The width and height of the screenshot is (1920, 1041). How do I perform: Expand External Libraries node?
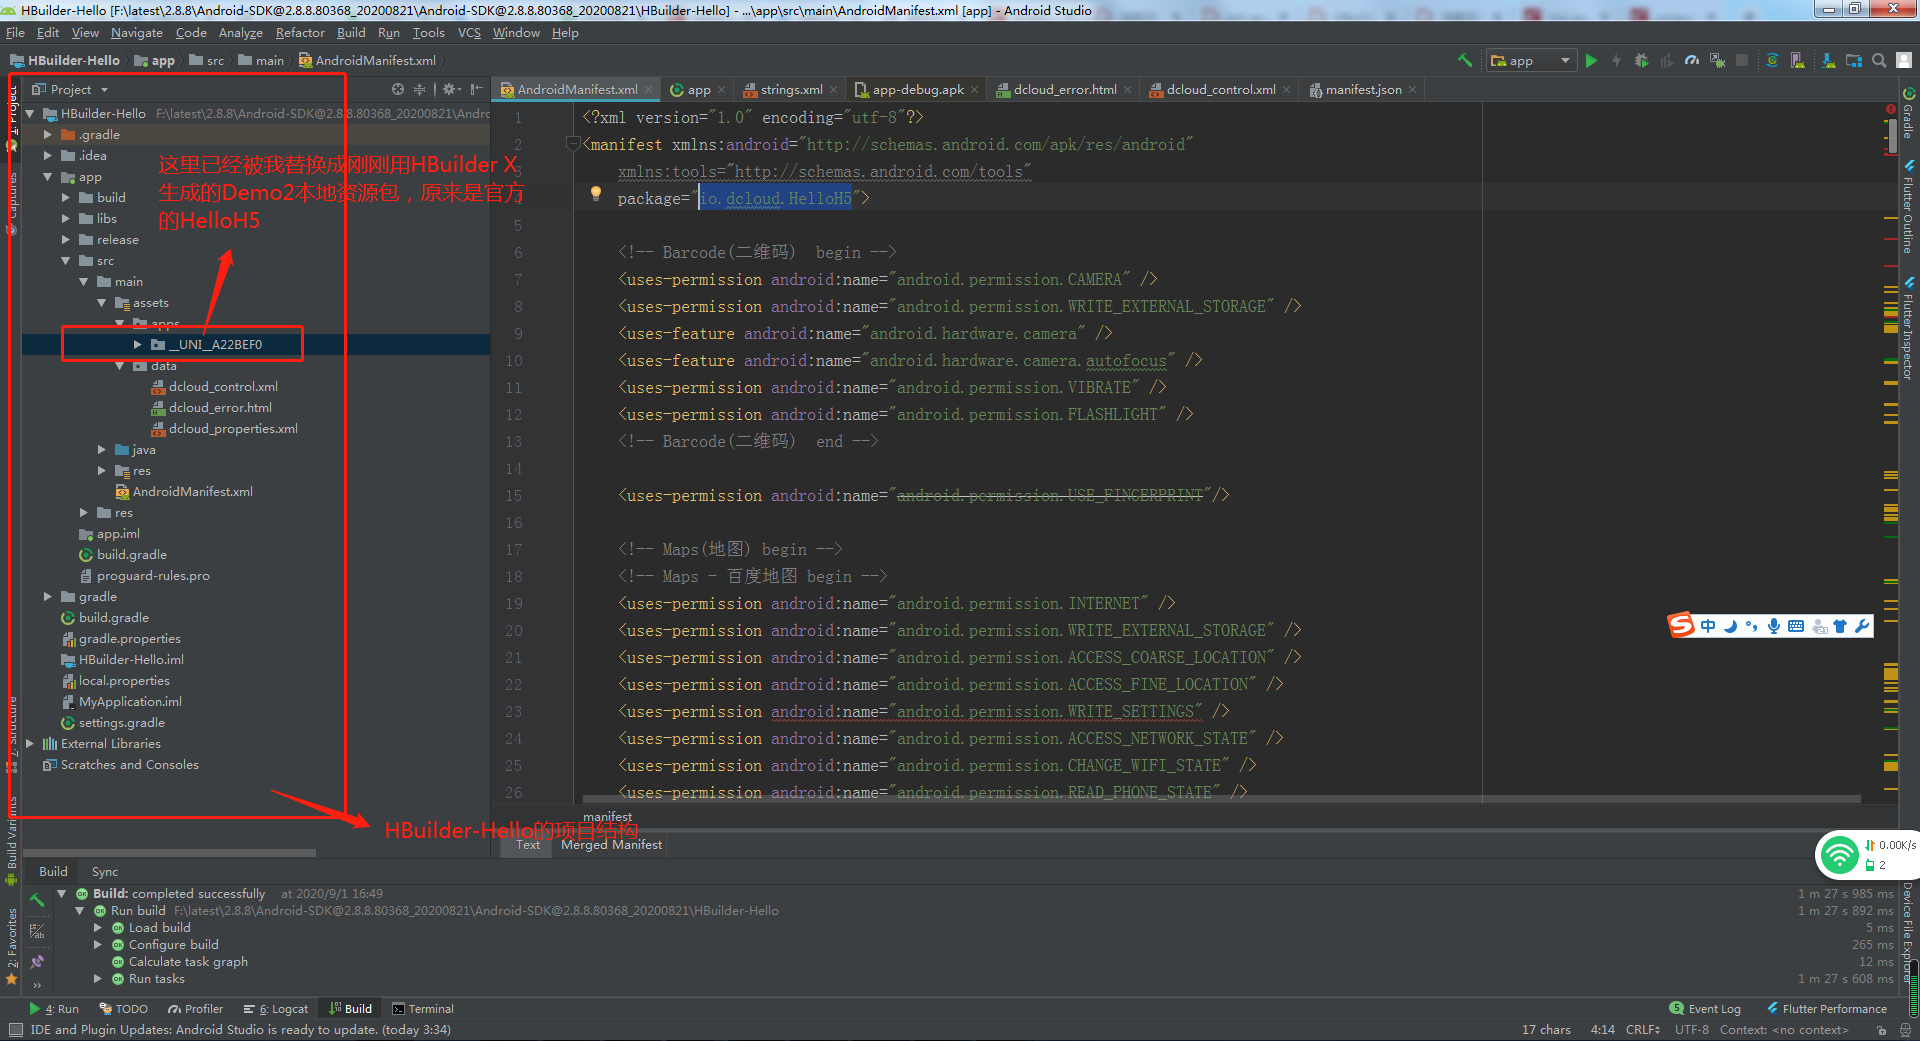point(30,744)
